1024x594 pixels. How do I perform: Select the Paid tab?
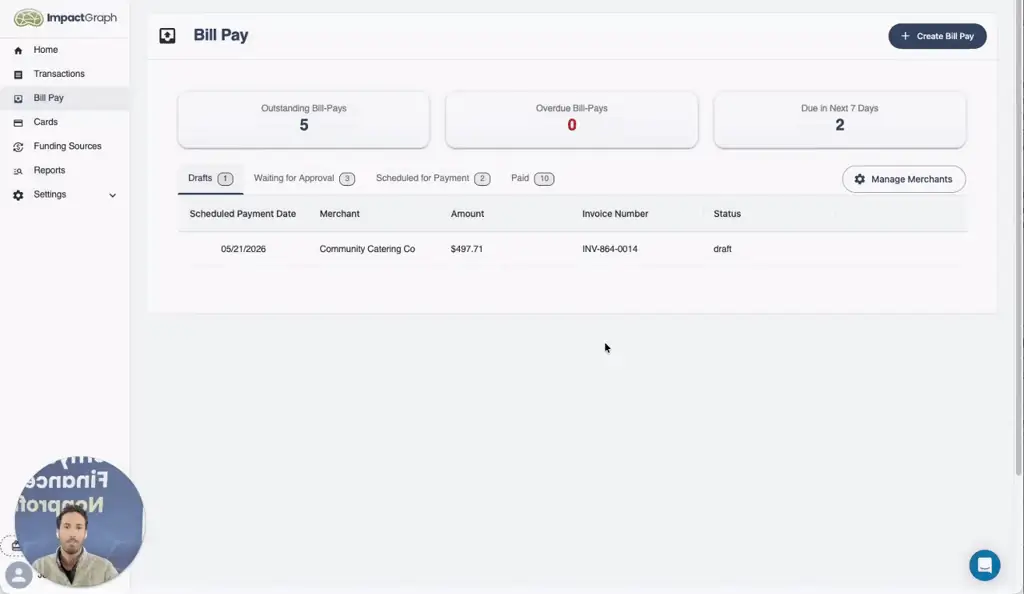coord(532,178)
